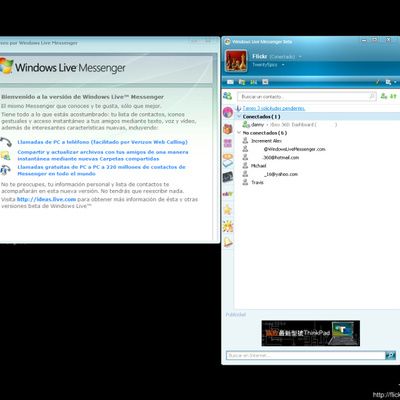
Task: Open the pink round avatar sidebar tab
Action: point(228,112)
